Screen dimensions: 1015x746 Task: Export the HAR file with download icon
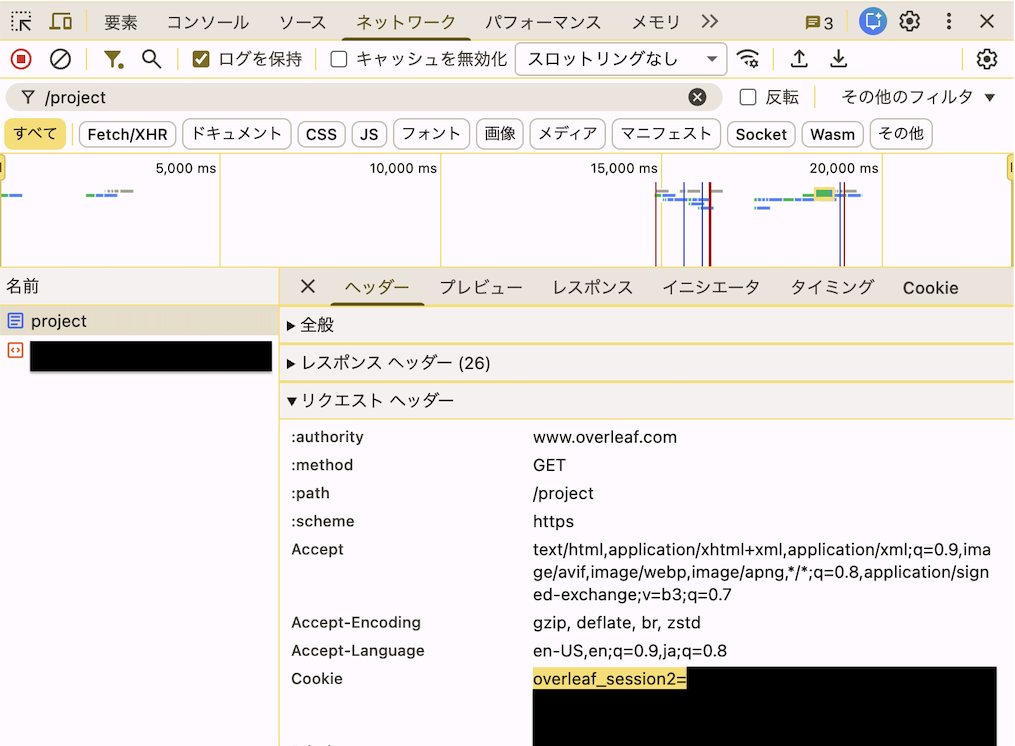(839, 59)
